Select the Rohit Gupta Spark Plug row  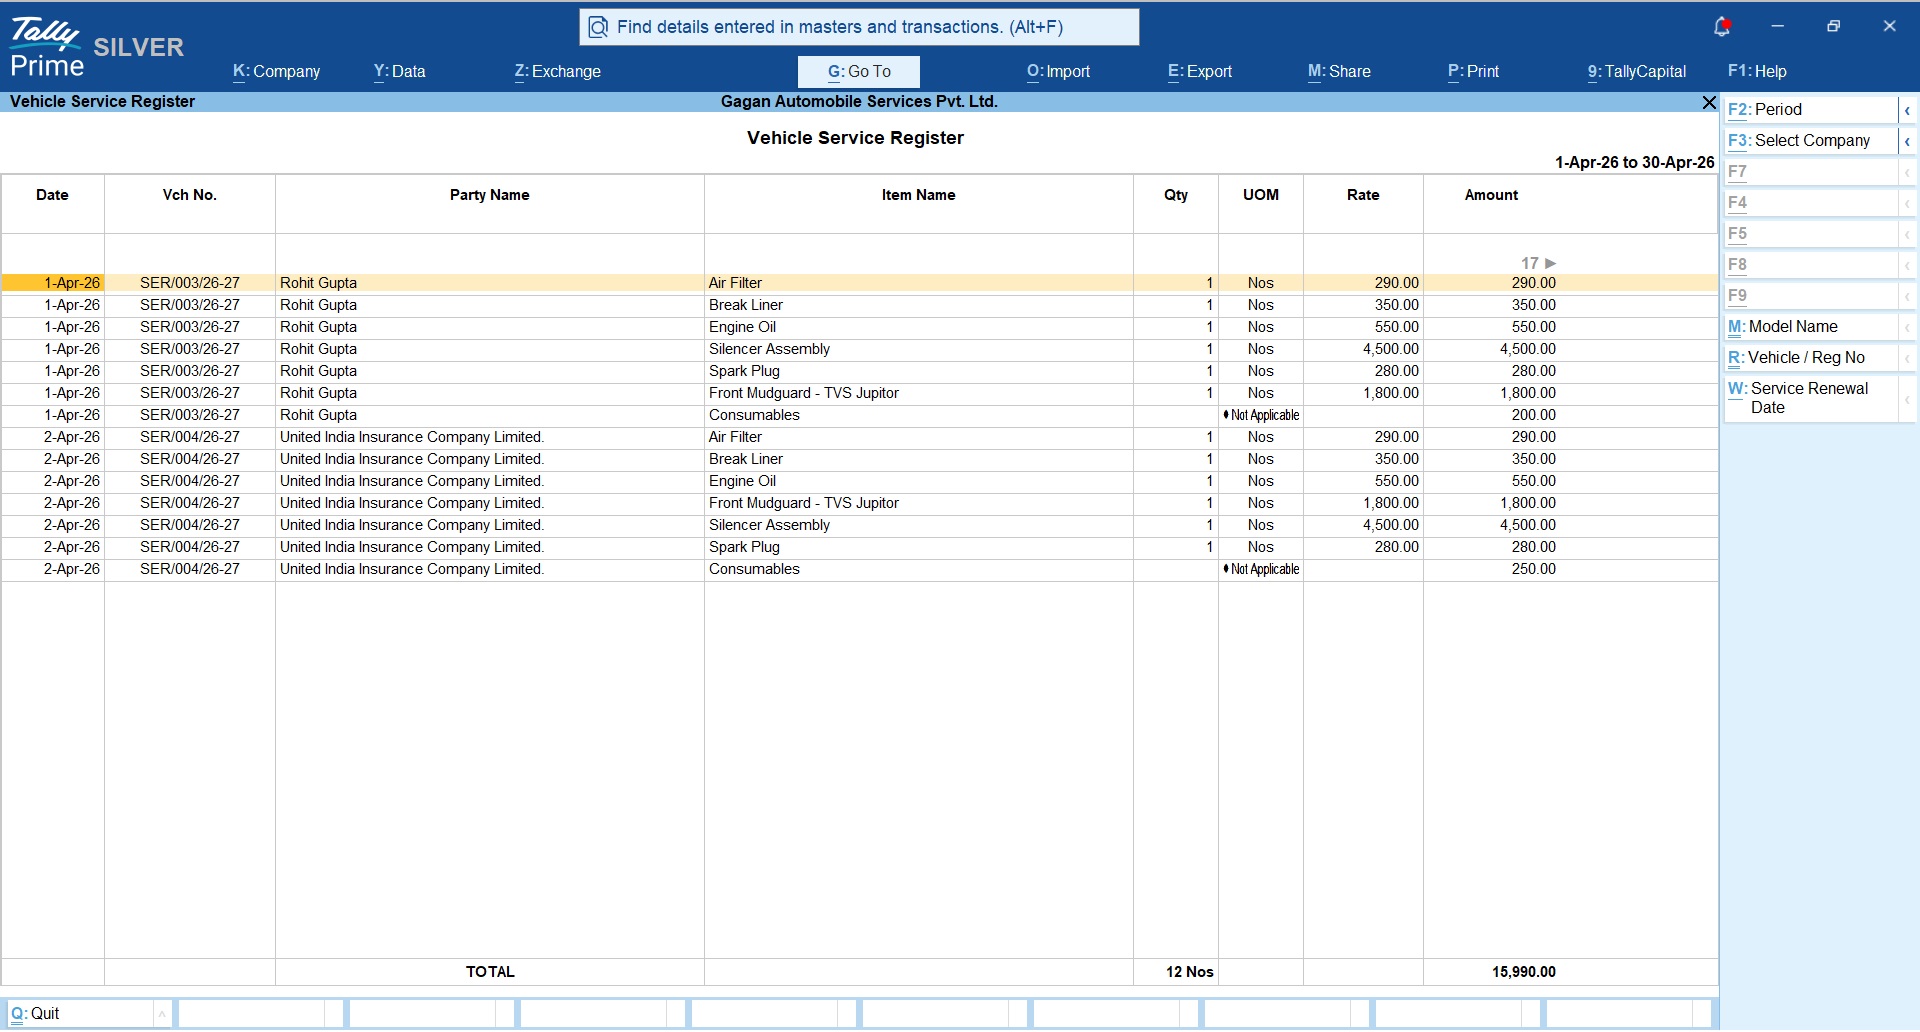(x=859, y=371)
